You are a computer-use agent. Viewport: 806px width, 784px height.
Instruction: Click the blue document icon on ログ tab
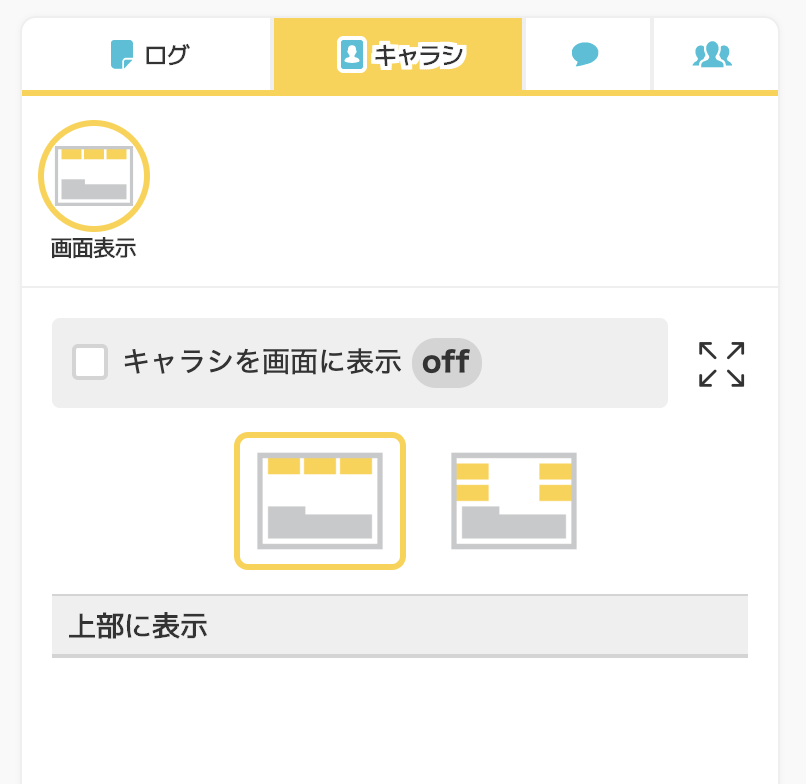point(122,54)
